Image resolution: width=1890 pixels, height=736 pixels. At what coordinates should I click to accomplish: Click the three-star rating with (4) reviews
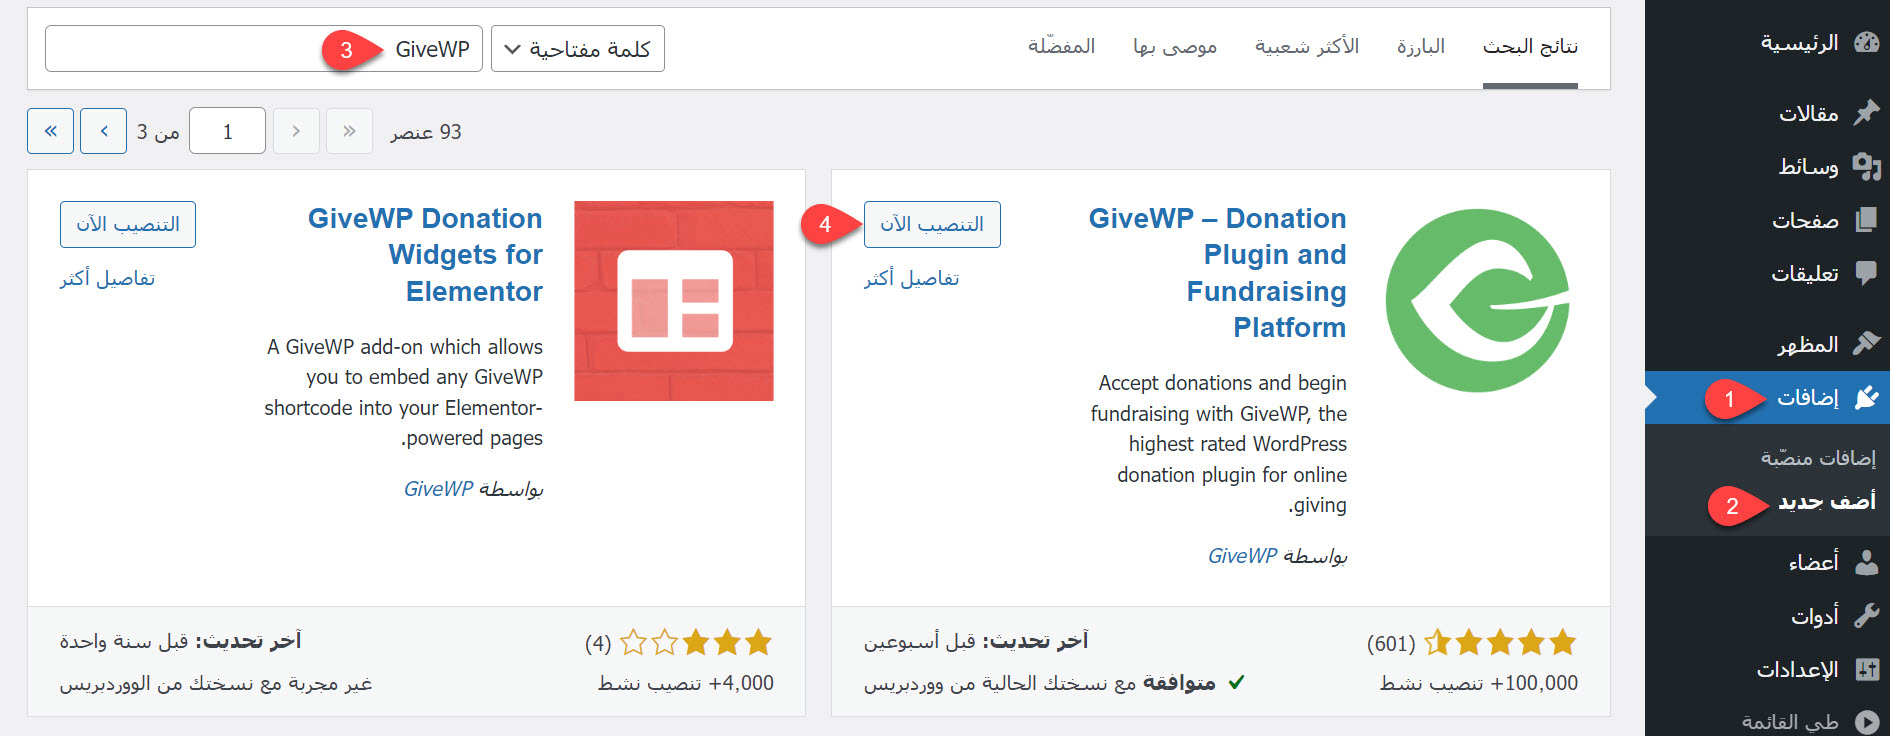[695, 643]
